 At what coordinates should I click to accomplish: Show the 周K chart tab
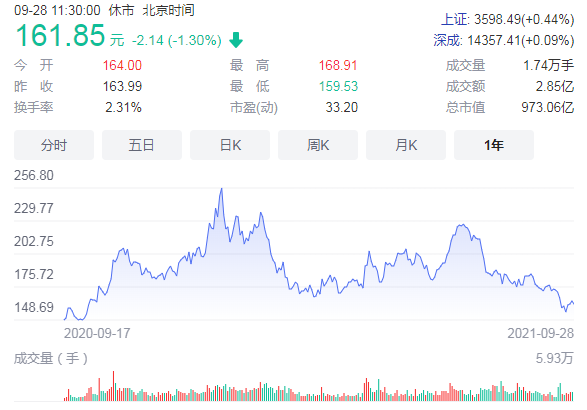pyautogui.click(x=318, y=145)
